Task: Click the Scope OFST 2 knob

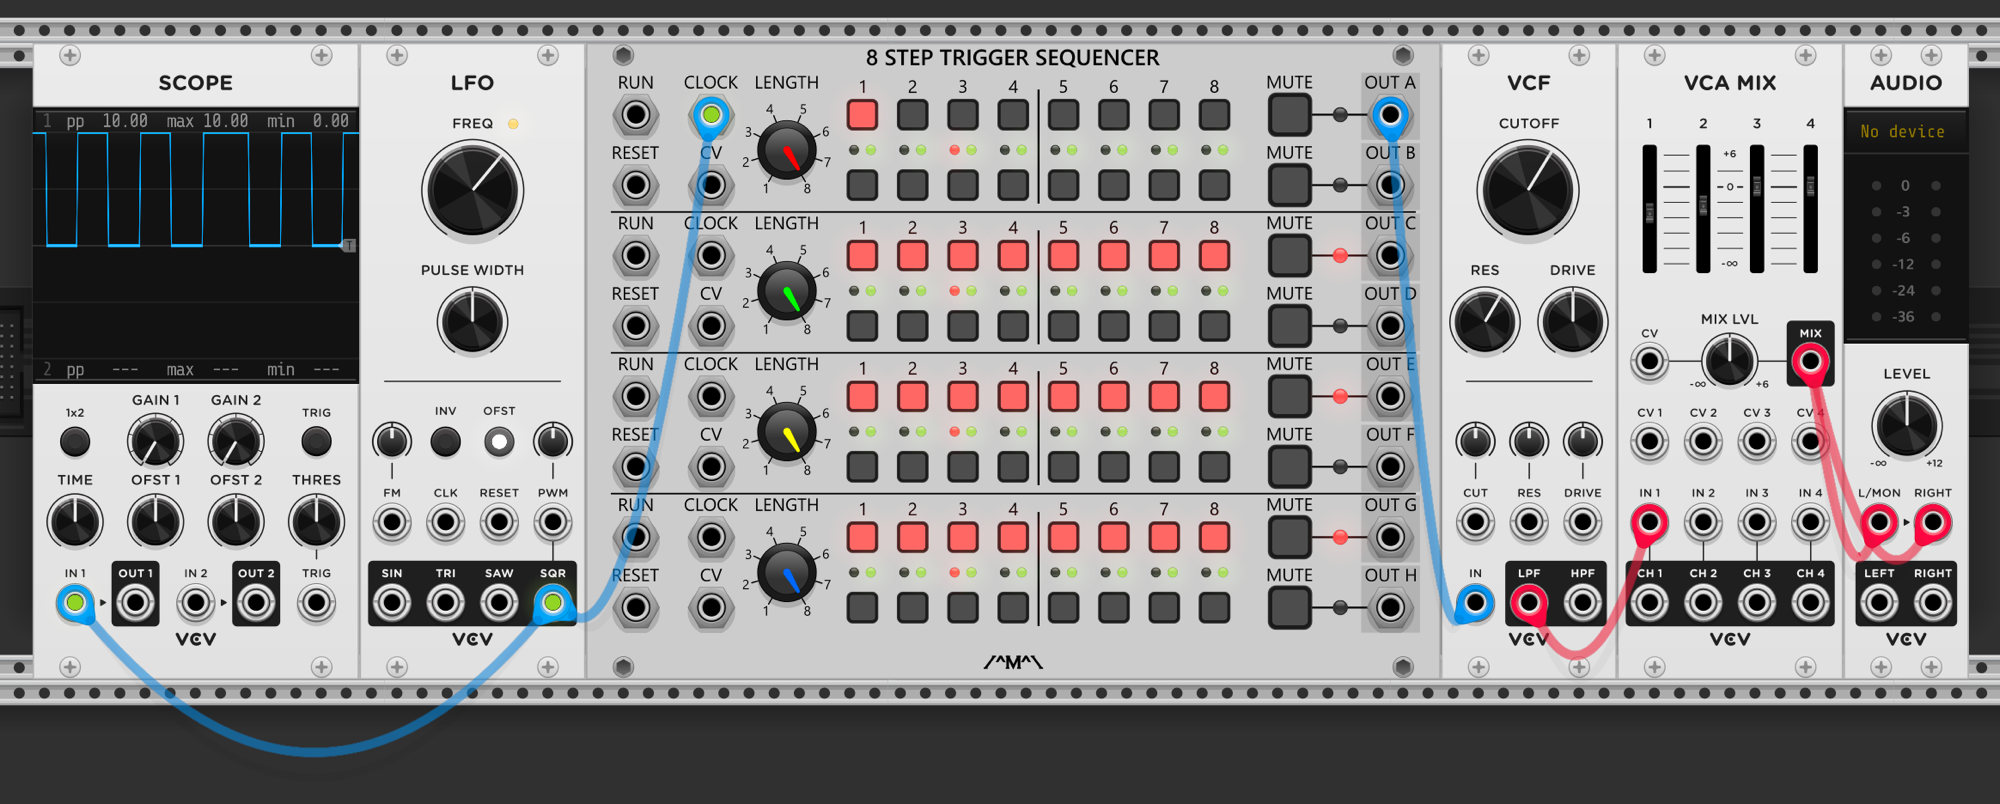Action: [236, 522]
